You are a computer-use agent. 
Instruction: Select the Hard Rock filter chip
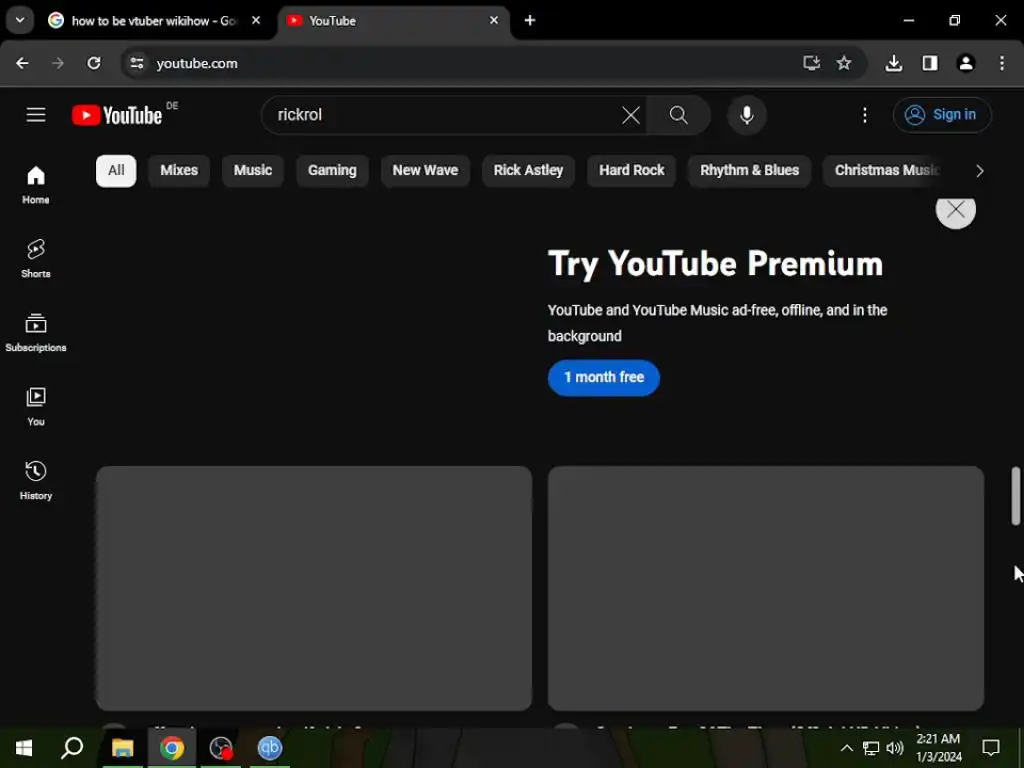(632, 170)
